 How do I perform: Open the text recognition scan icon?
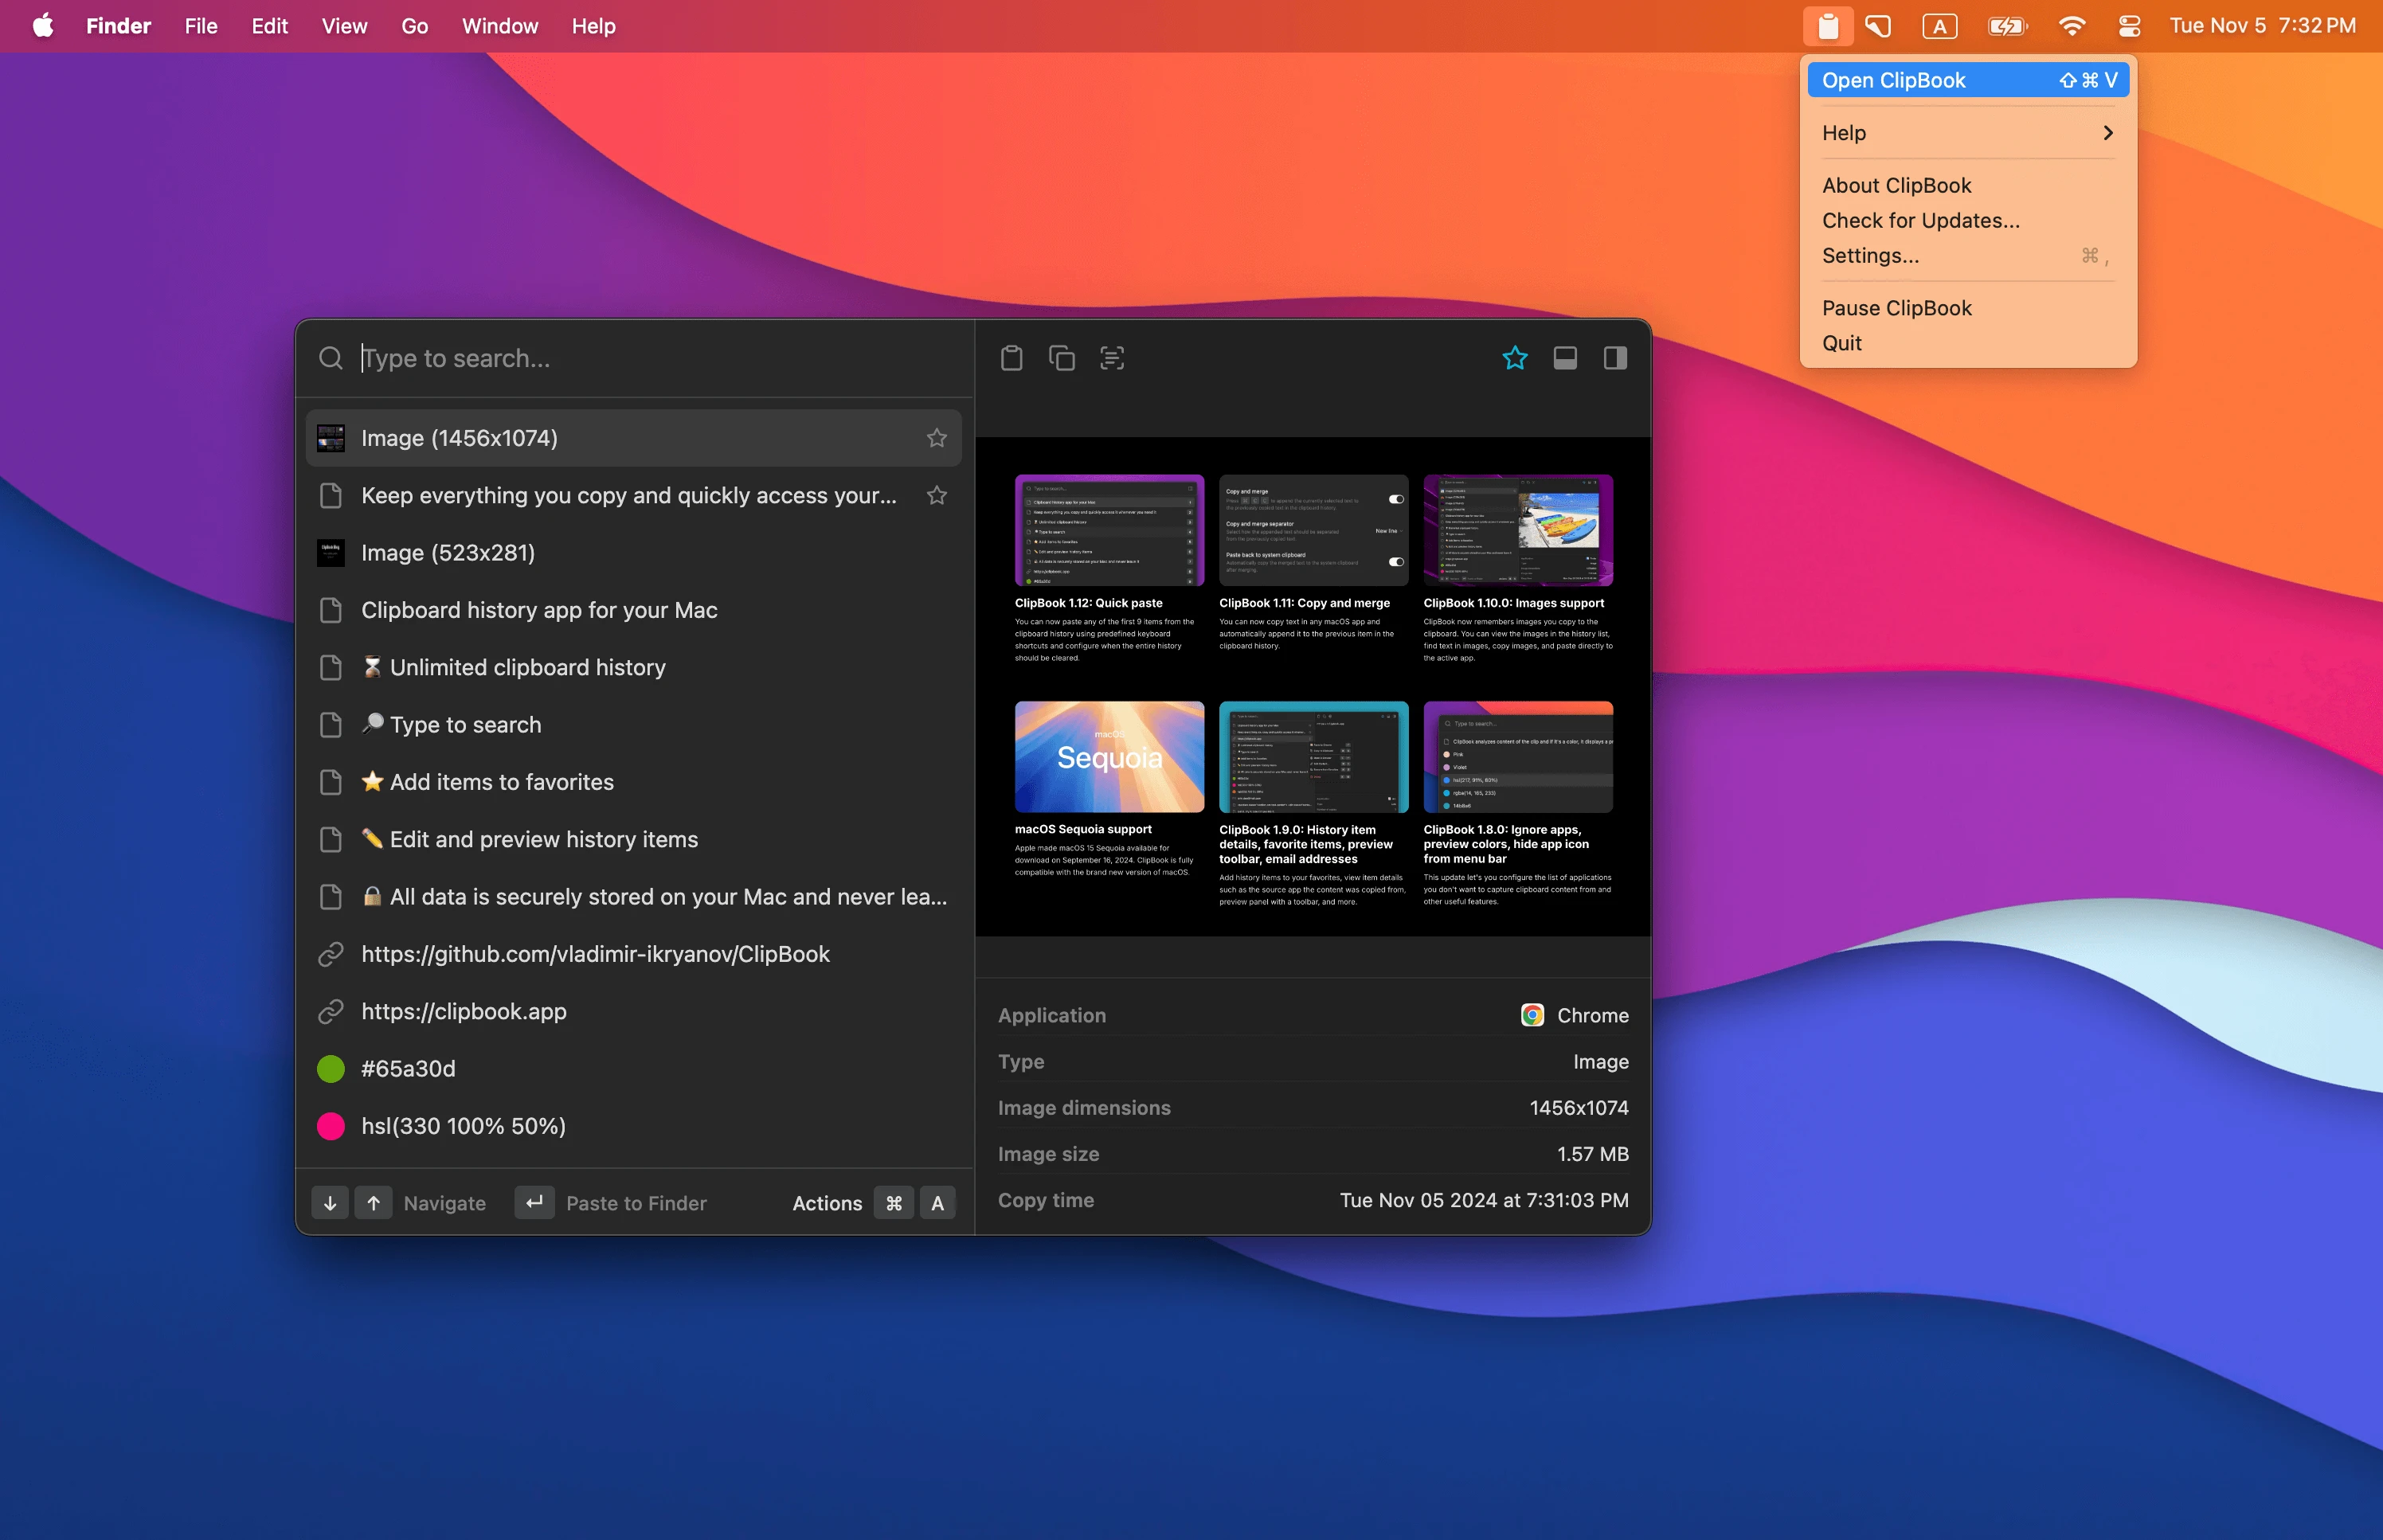[x=1111, y=358]
